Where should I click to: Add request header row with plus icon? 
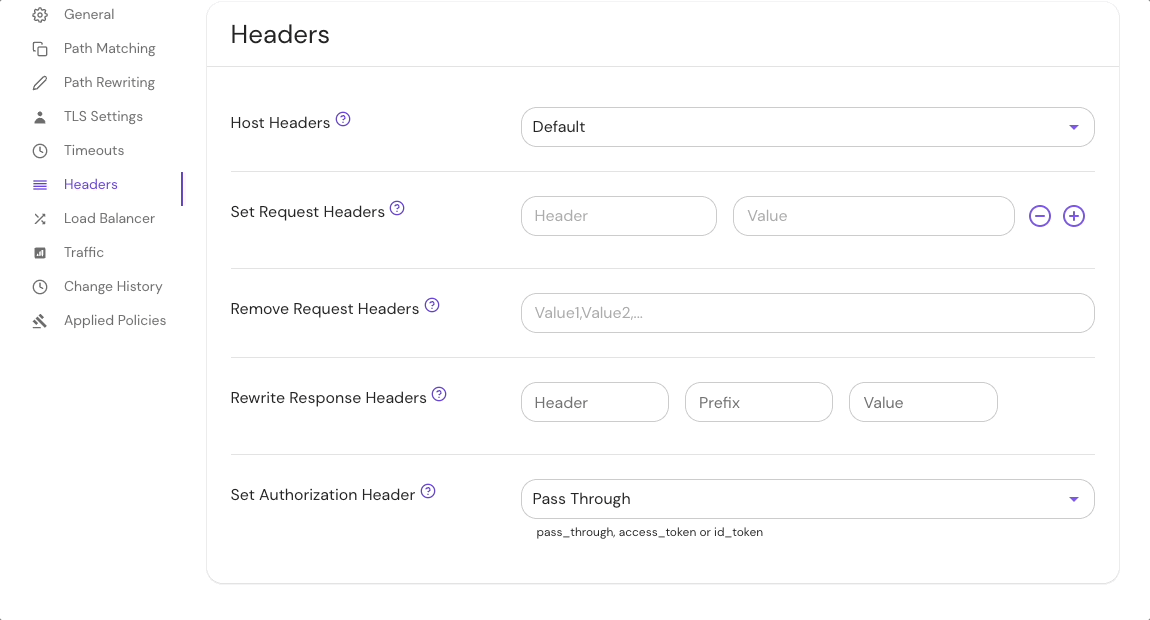pyautogui.click(x=1074, y=216)
